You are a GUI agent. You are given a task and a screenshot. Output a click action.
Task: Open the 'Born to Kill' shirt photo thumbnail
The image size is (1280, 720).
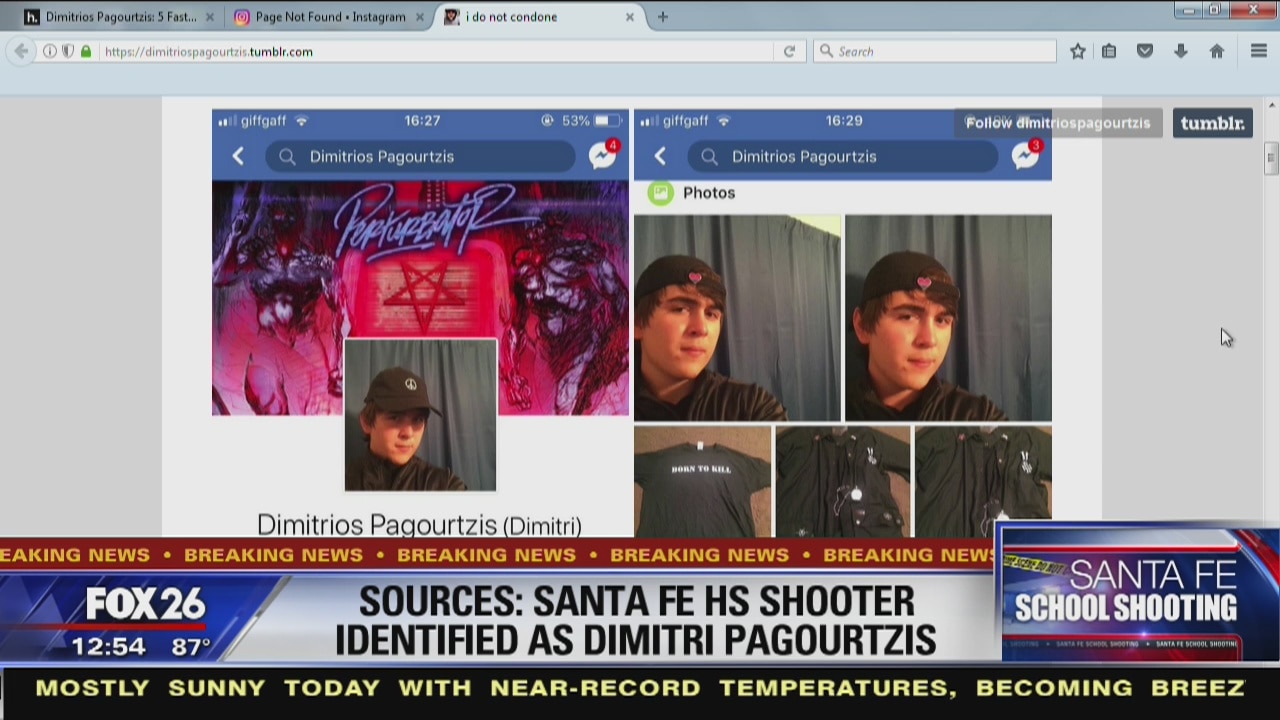click(x=702, y=481)
